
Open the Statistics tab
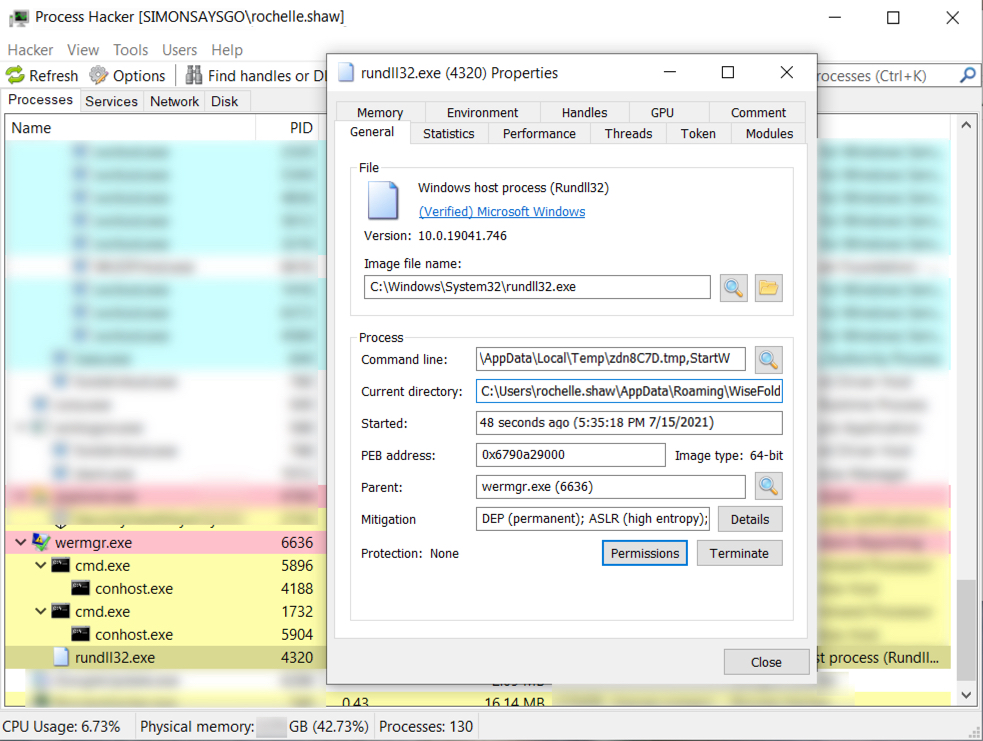(x=449, y=134)
